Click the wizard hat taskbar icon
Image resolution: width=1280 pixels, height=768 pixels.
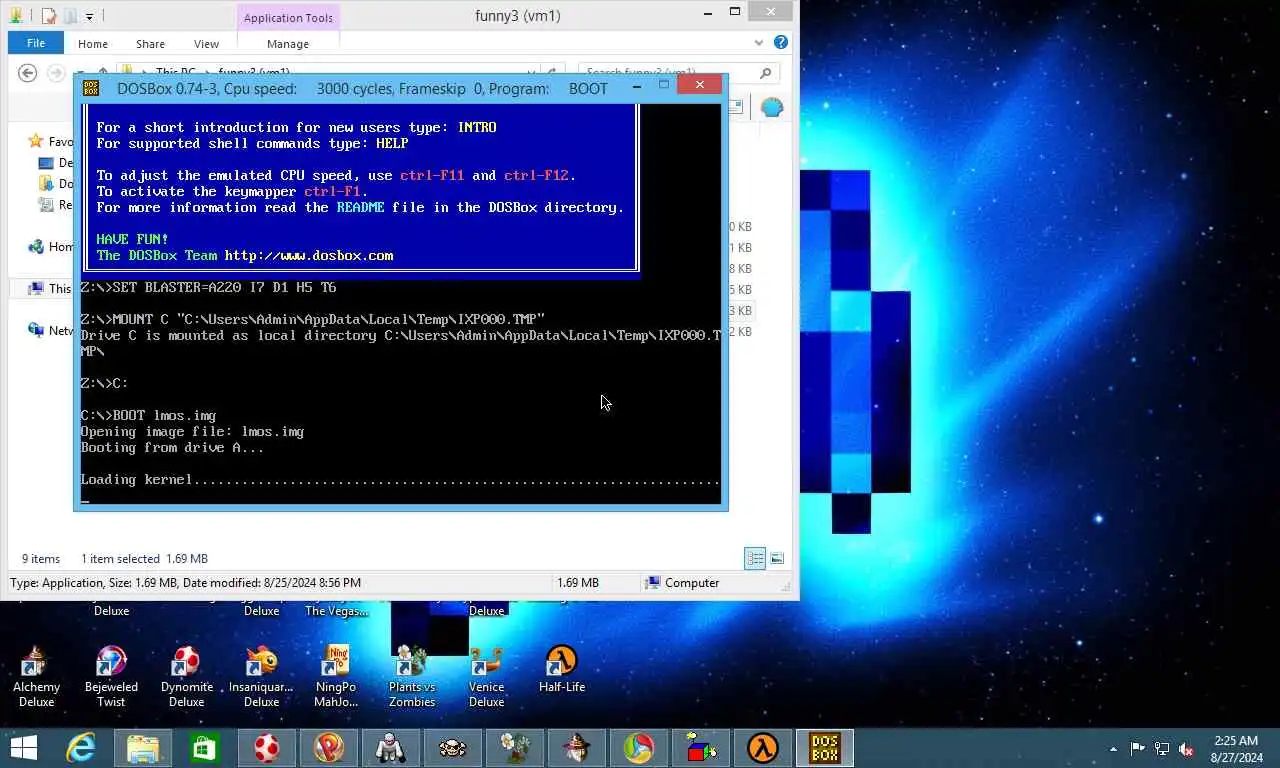pos(576,748)
